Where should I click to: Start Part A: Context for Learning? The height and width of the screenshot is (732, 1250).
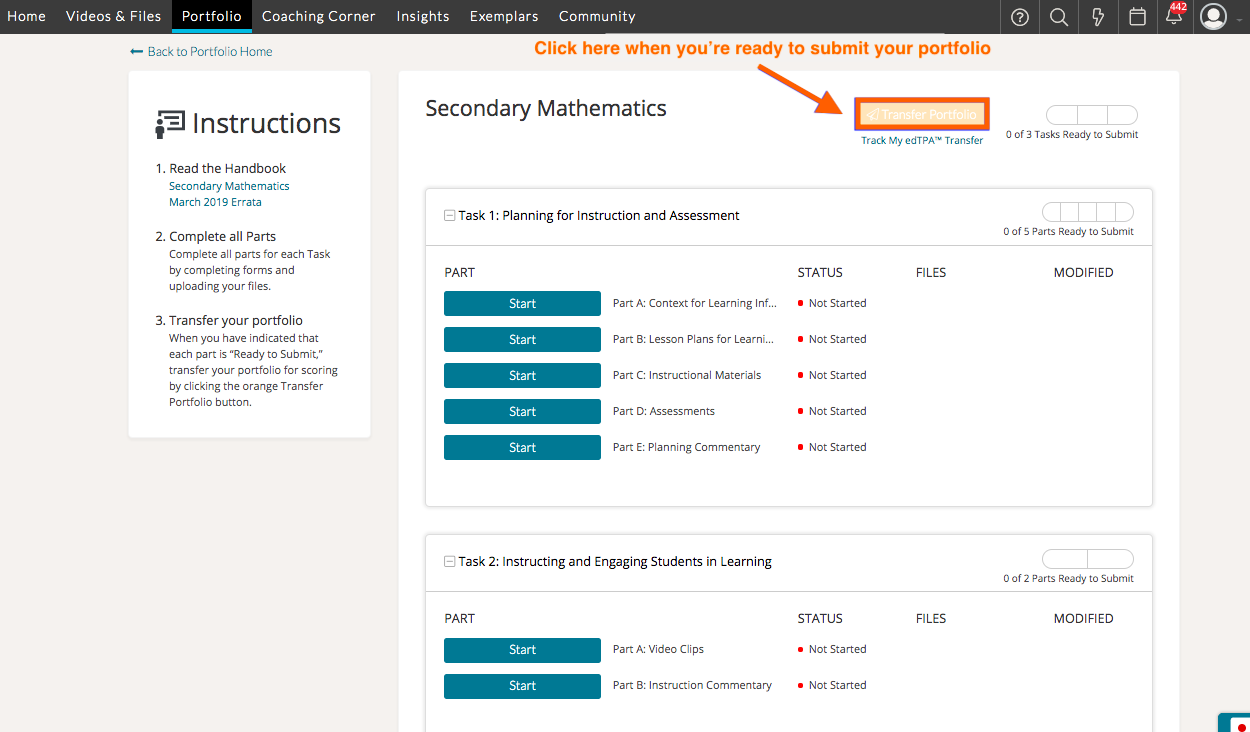(x=522, y=304)
